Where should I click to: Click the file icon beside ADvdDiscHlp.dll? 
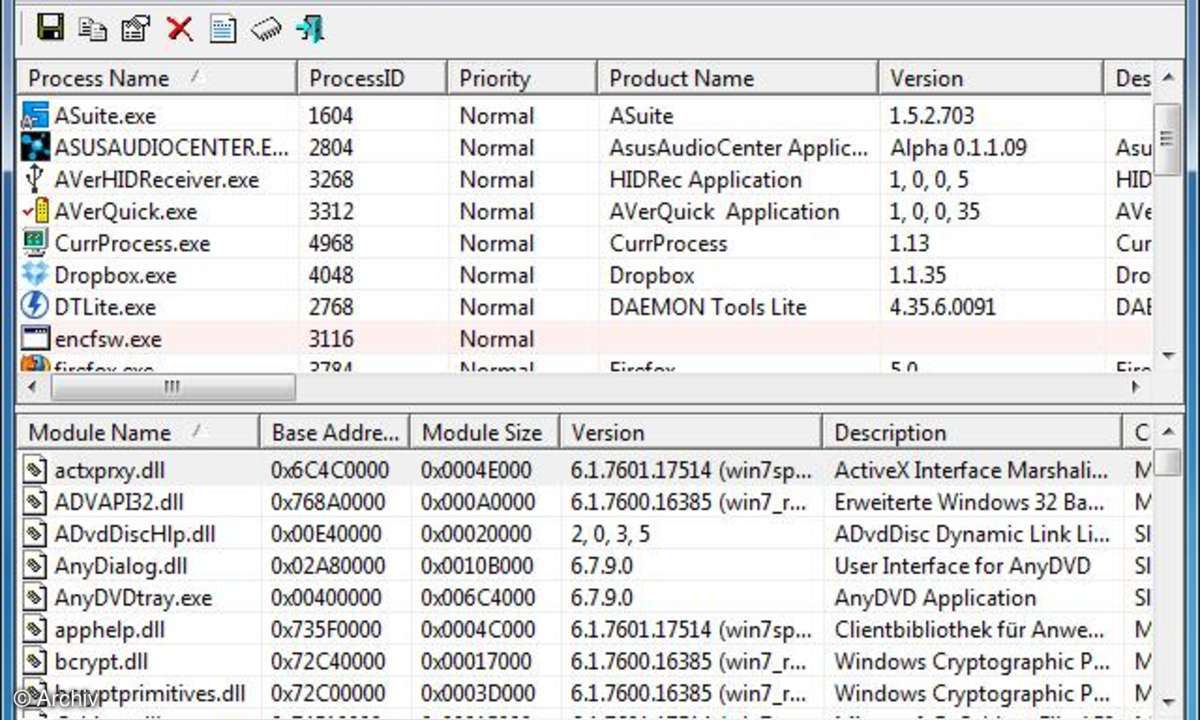coord(36,534)
